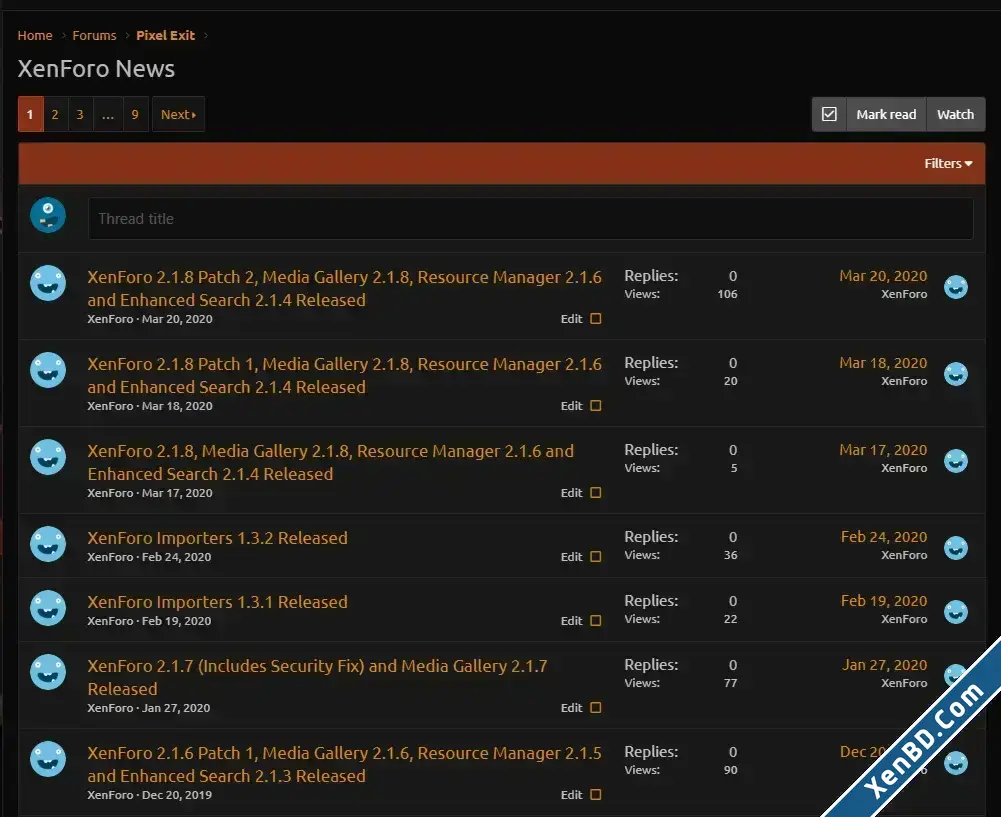Go to the Home breadcrumb link
This screenshot has width=1001, height=817.
point(35,35)
